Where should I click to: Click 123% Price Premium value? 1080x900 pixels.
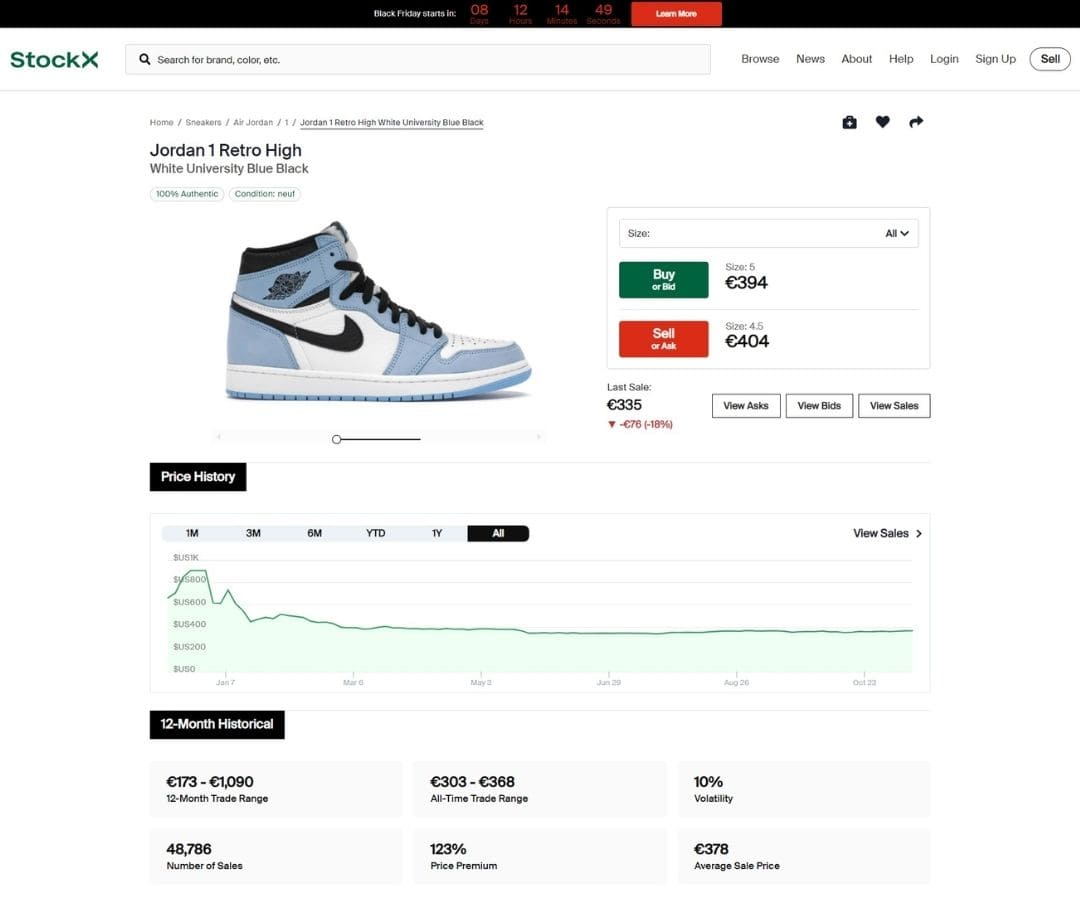448,849
